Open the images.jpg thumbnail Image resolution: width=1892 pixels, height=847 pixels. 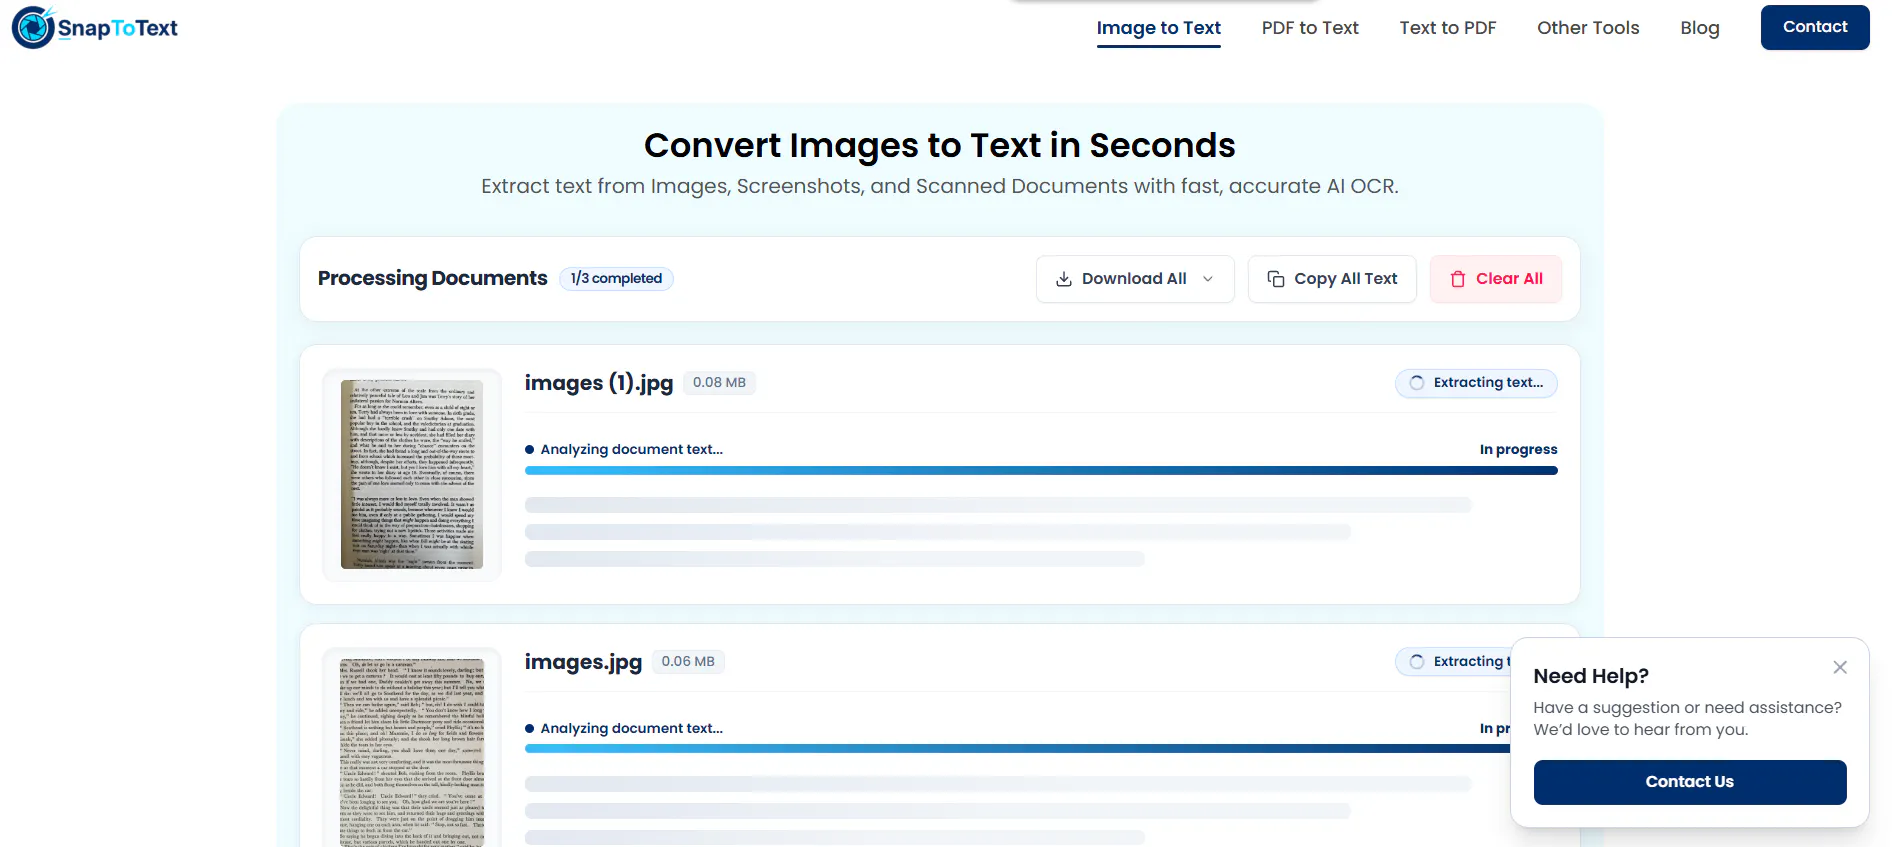coord(412,752)
